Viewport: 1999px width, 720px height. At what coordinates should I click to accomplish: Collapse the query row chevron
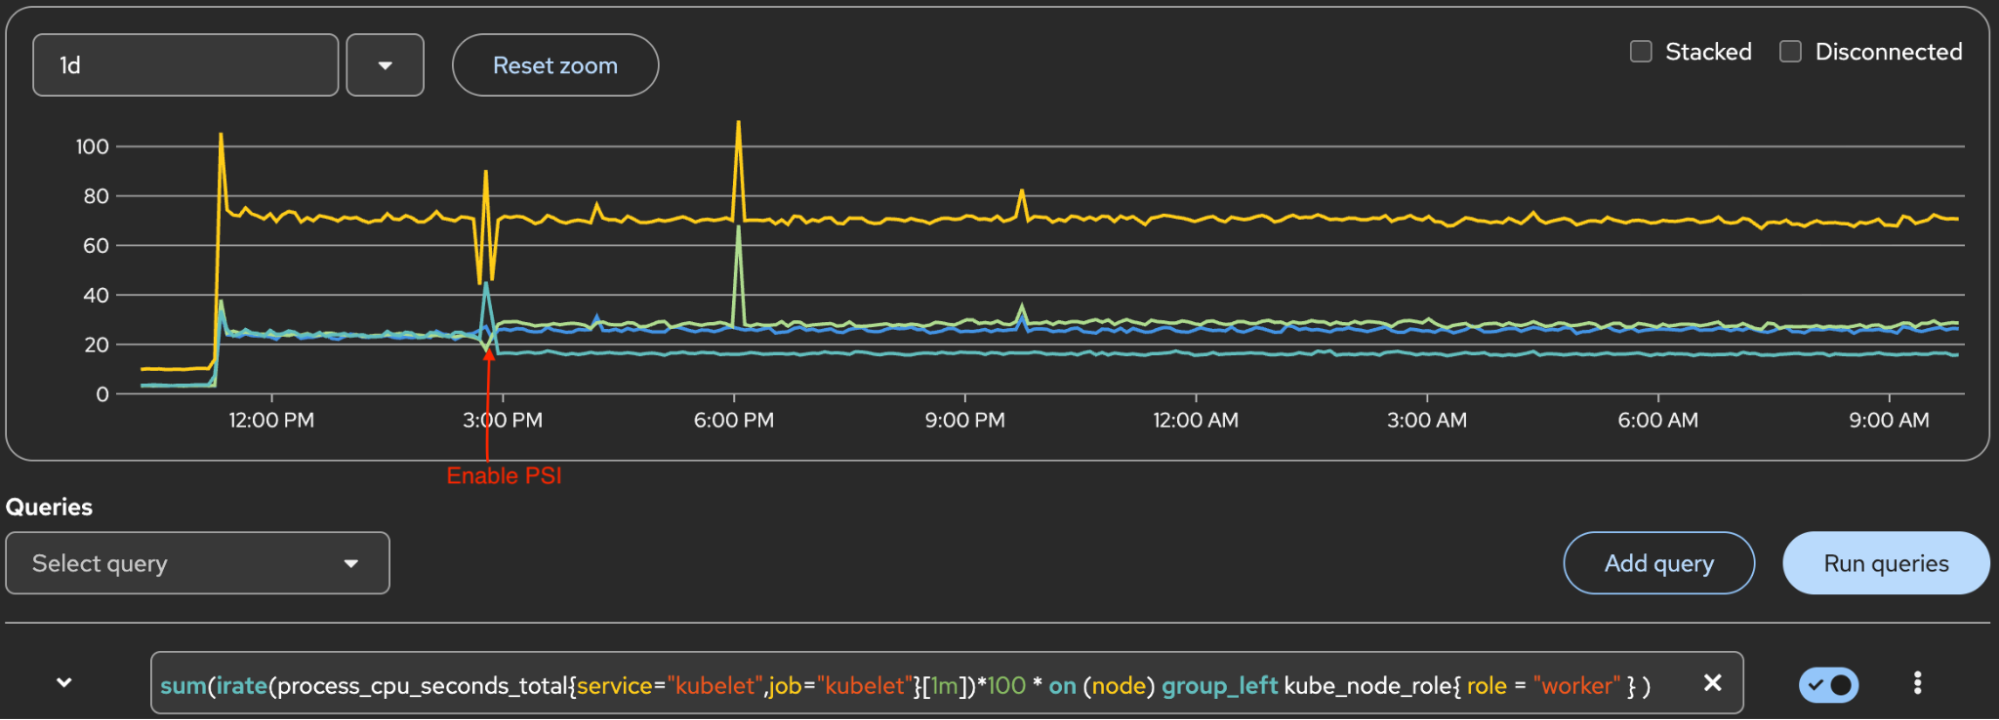click(64, 683)
